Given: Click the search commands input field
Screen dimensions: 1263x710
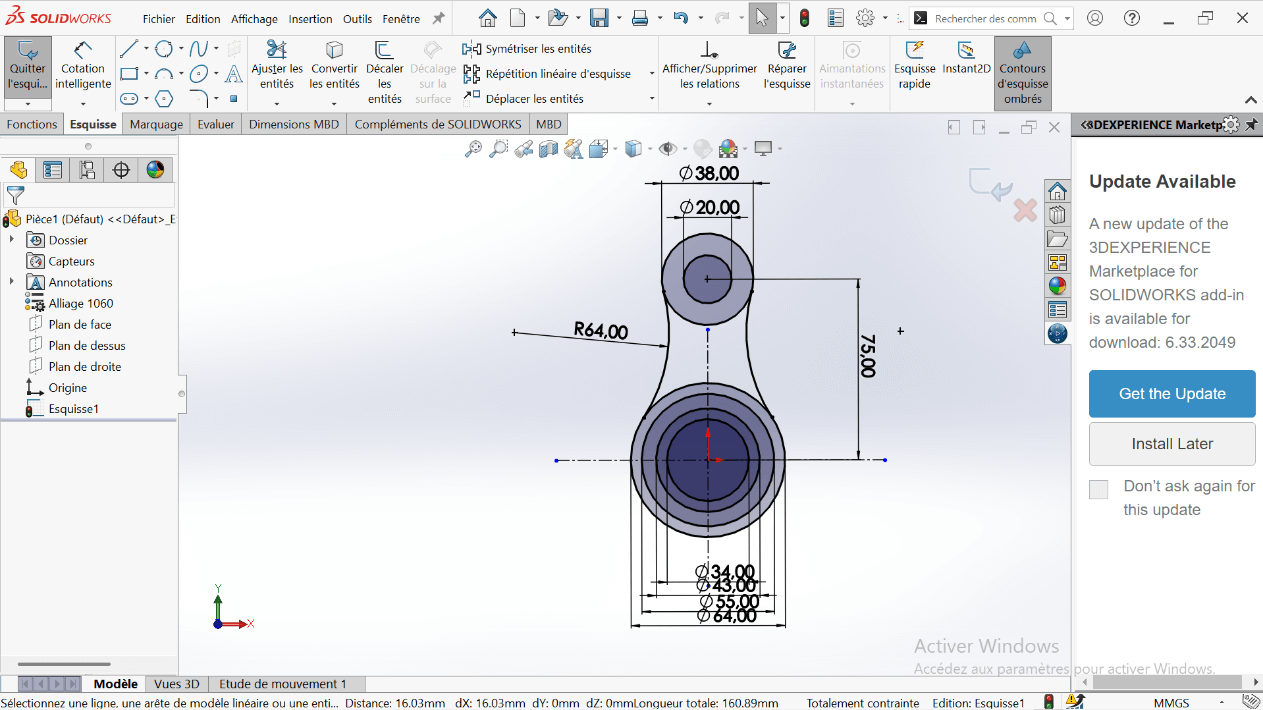Looking at the screenshot, I should [986, 19].
